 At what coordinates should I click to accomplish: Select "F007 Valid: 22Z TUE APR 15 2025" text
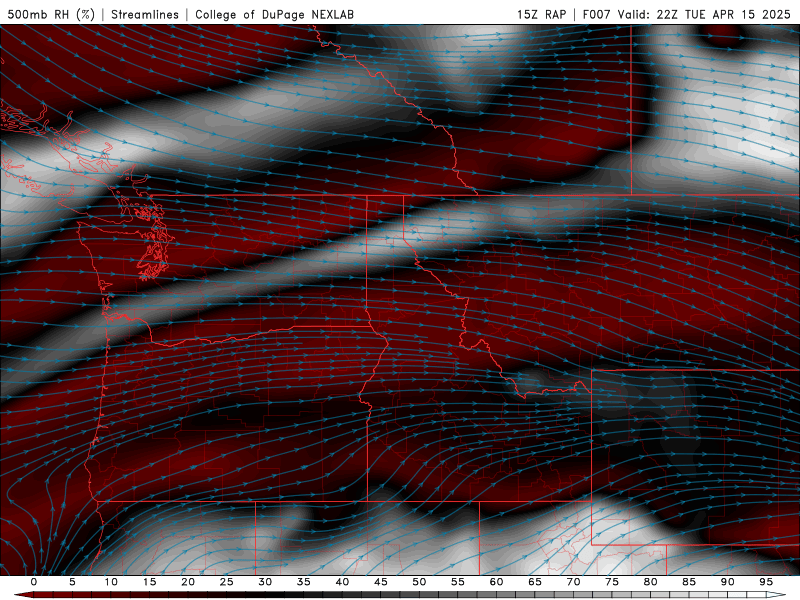(x=686, y=14)
